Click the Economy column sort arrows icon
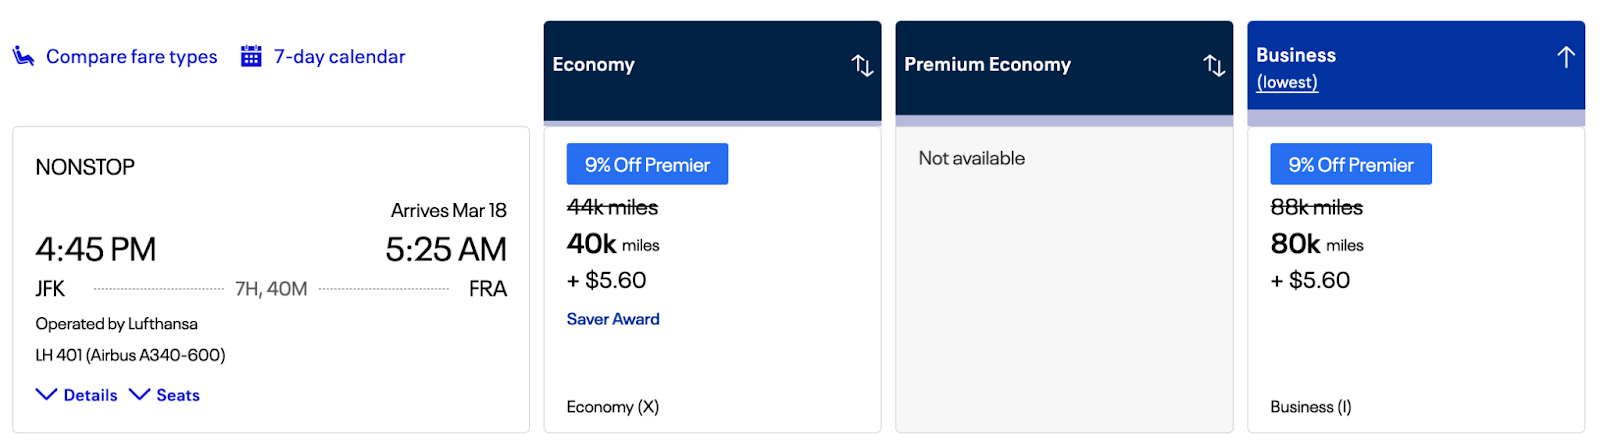 pos(862,65)
